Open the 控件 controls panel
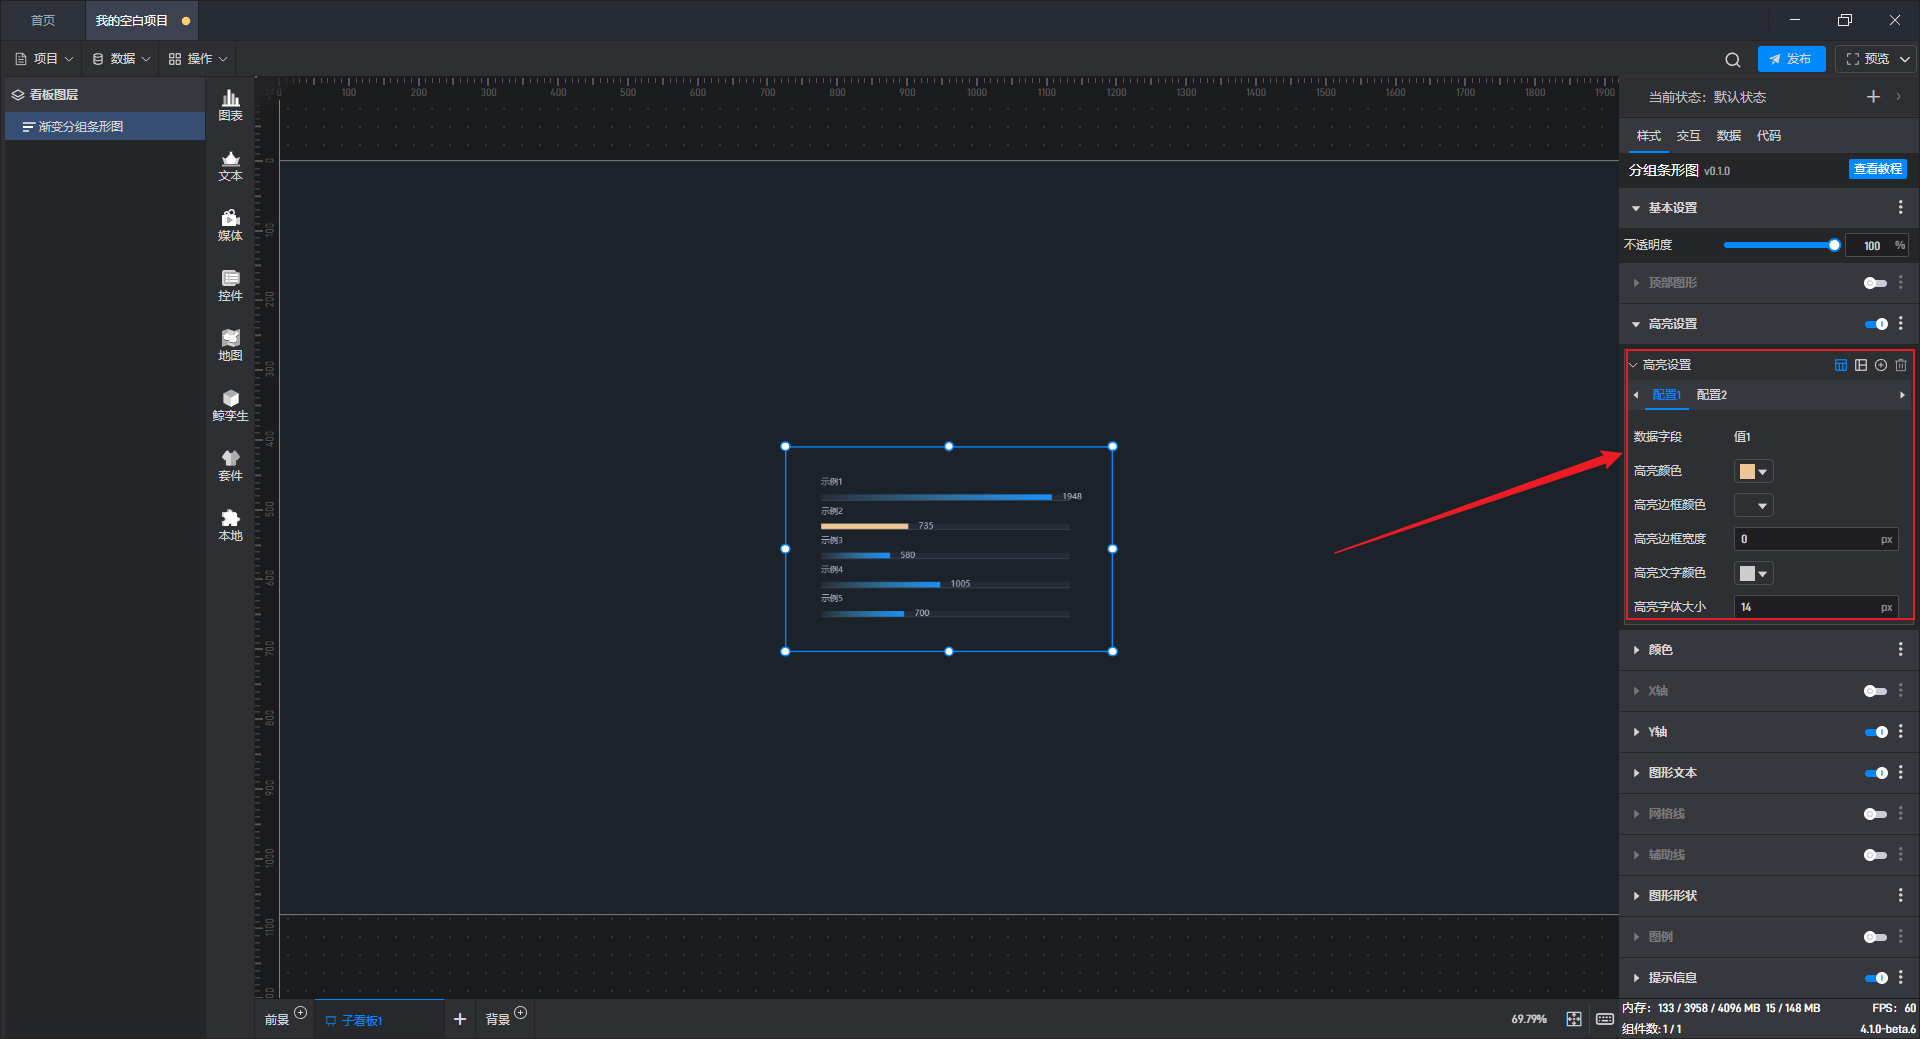This screenshot has height=1039, width=1920. coord(230,285)
